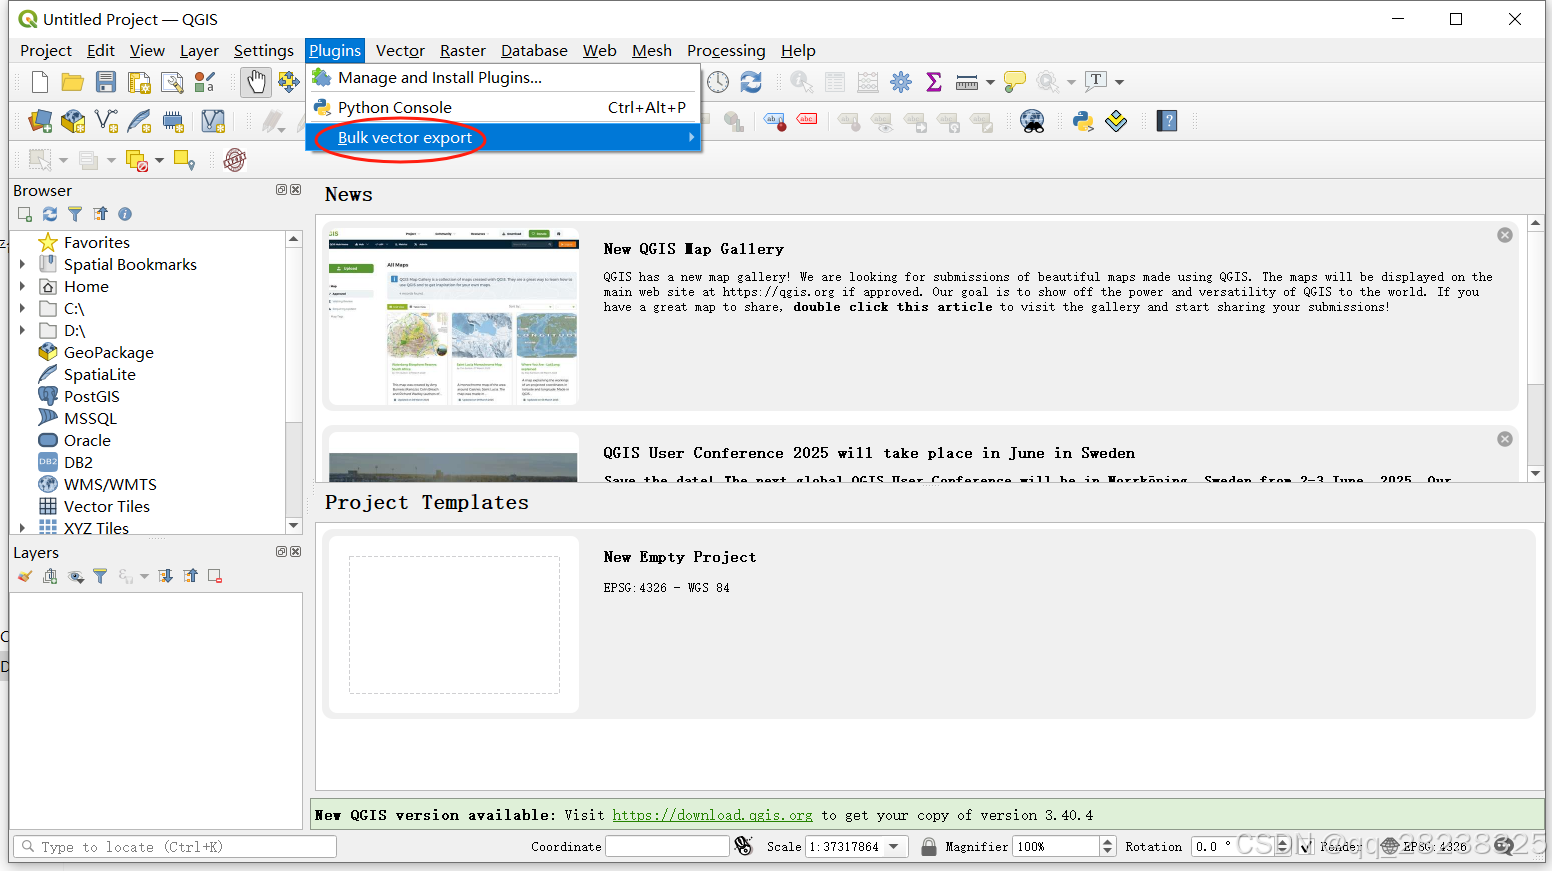Select the Measure Line ruler tool
The width and height of the screenshot is (1552, 871).
(967, 82)
